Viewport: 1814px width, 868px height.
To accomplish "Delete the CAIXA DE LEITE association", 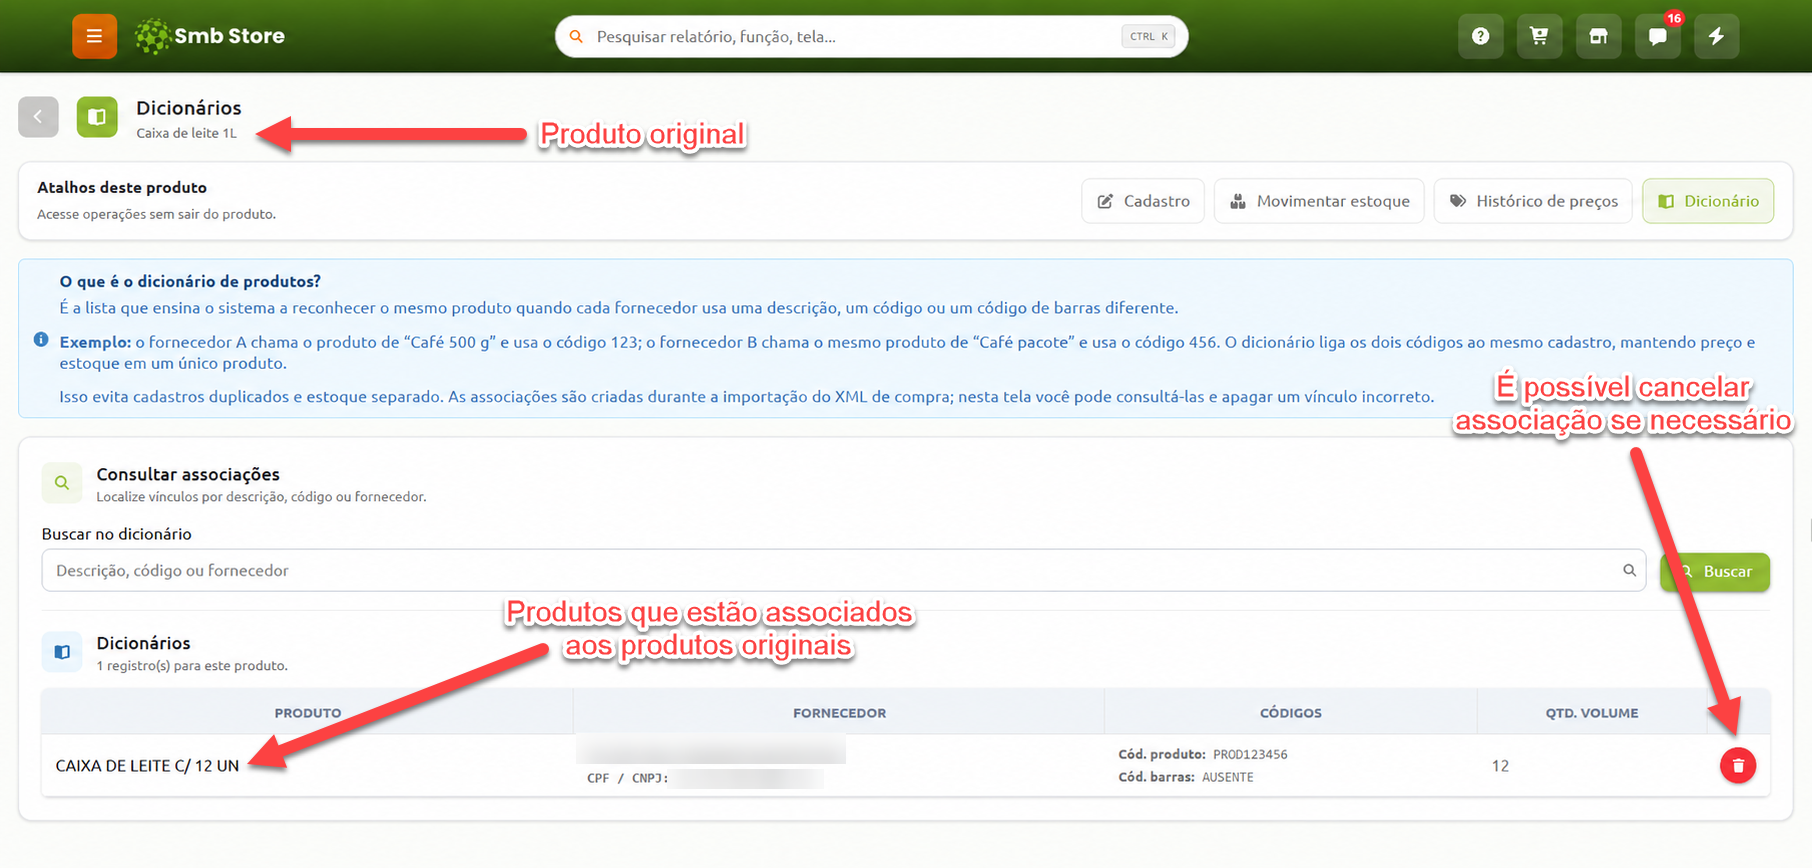I will (1737, 765).
